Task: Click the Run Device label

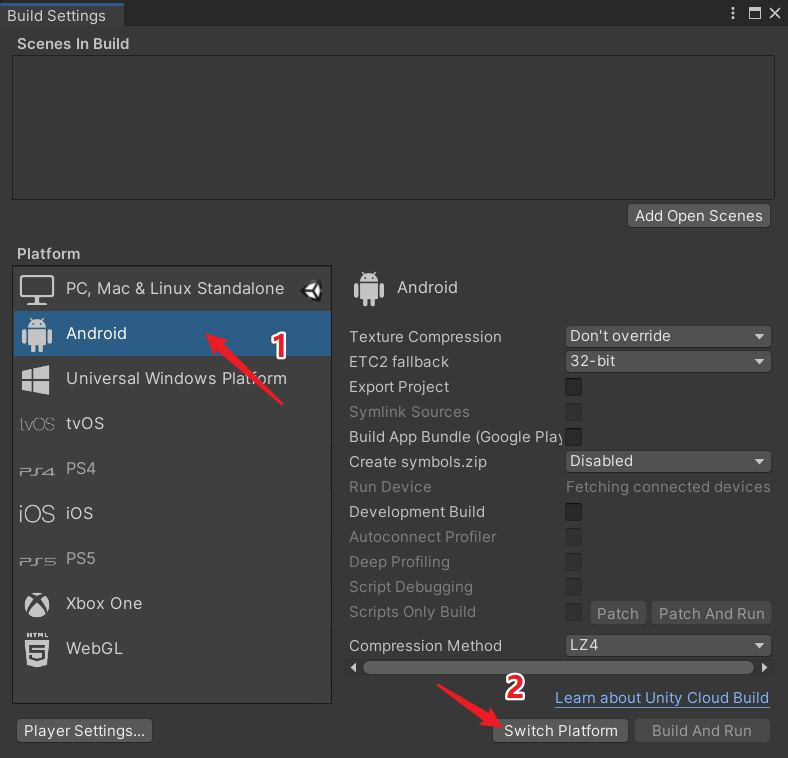Action: tap(390, 487)
